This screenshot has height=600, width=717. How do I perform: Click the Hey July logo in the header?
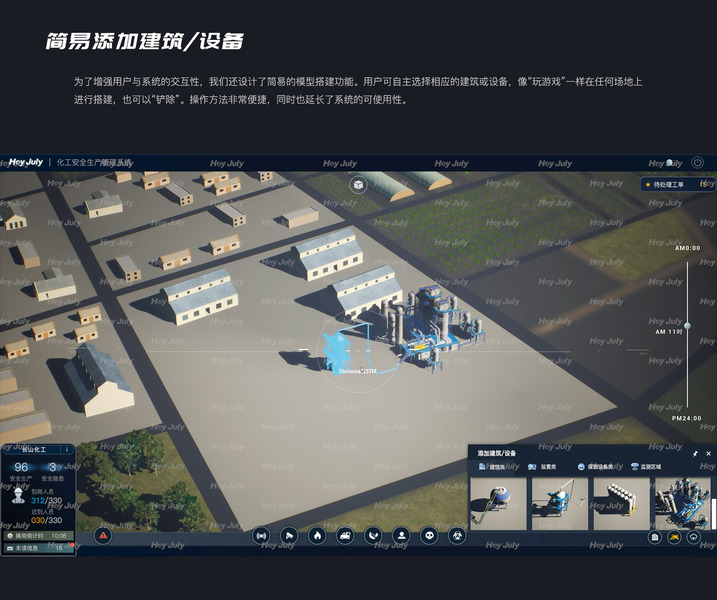pyautogui.click(x=26, y=162)
